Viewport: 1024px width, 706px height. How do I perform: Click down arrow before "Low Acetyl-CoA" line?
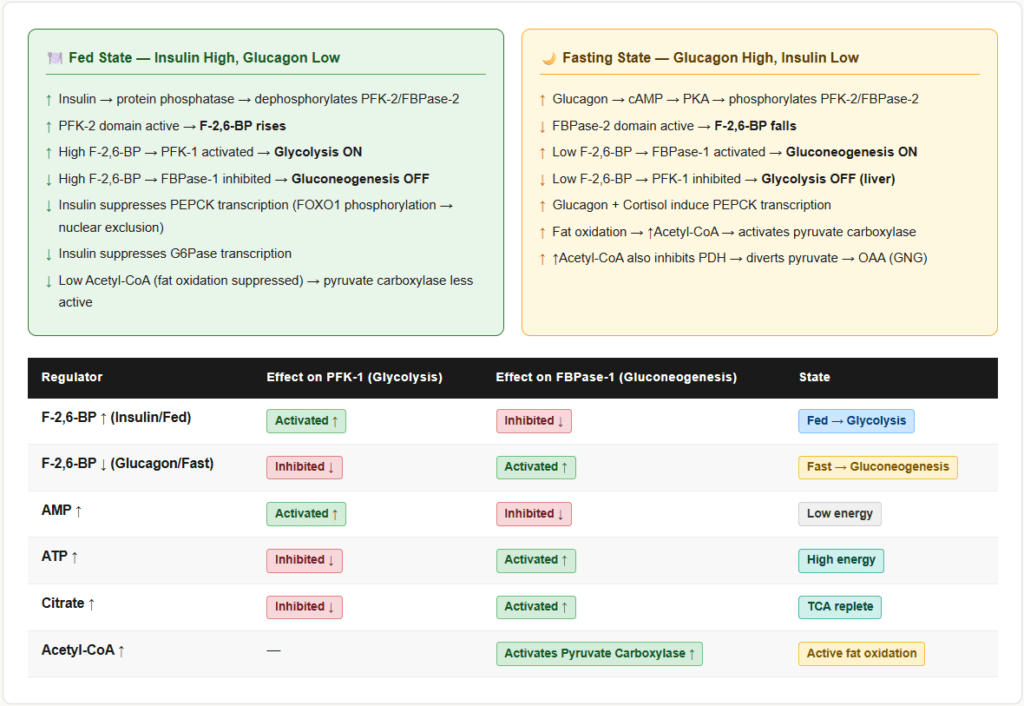tap(48, 281)
